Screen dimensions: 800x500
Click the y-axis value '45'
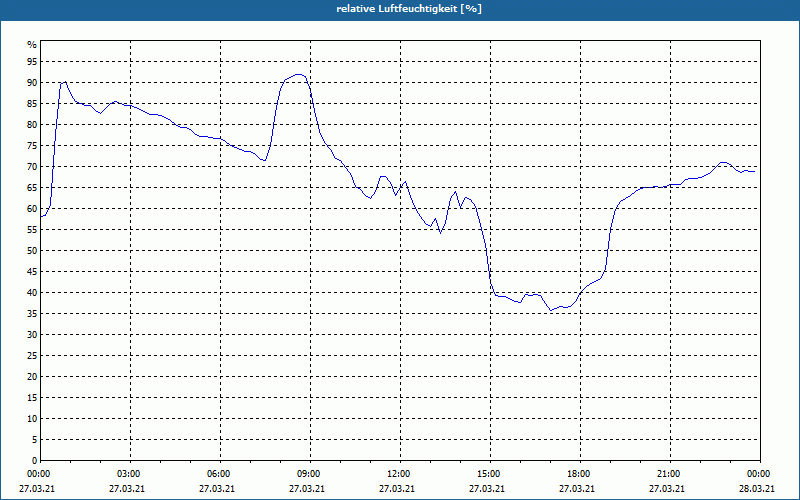pyautogui.click(x=32, y=271)
